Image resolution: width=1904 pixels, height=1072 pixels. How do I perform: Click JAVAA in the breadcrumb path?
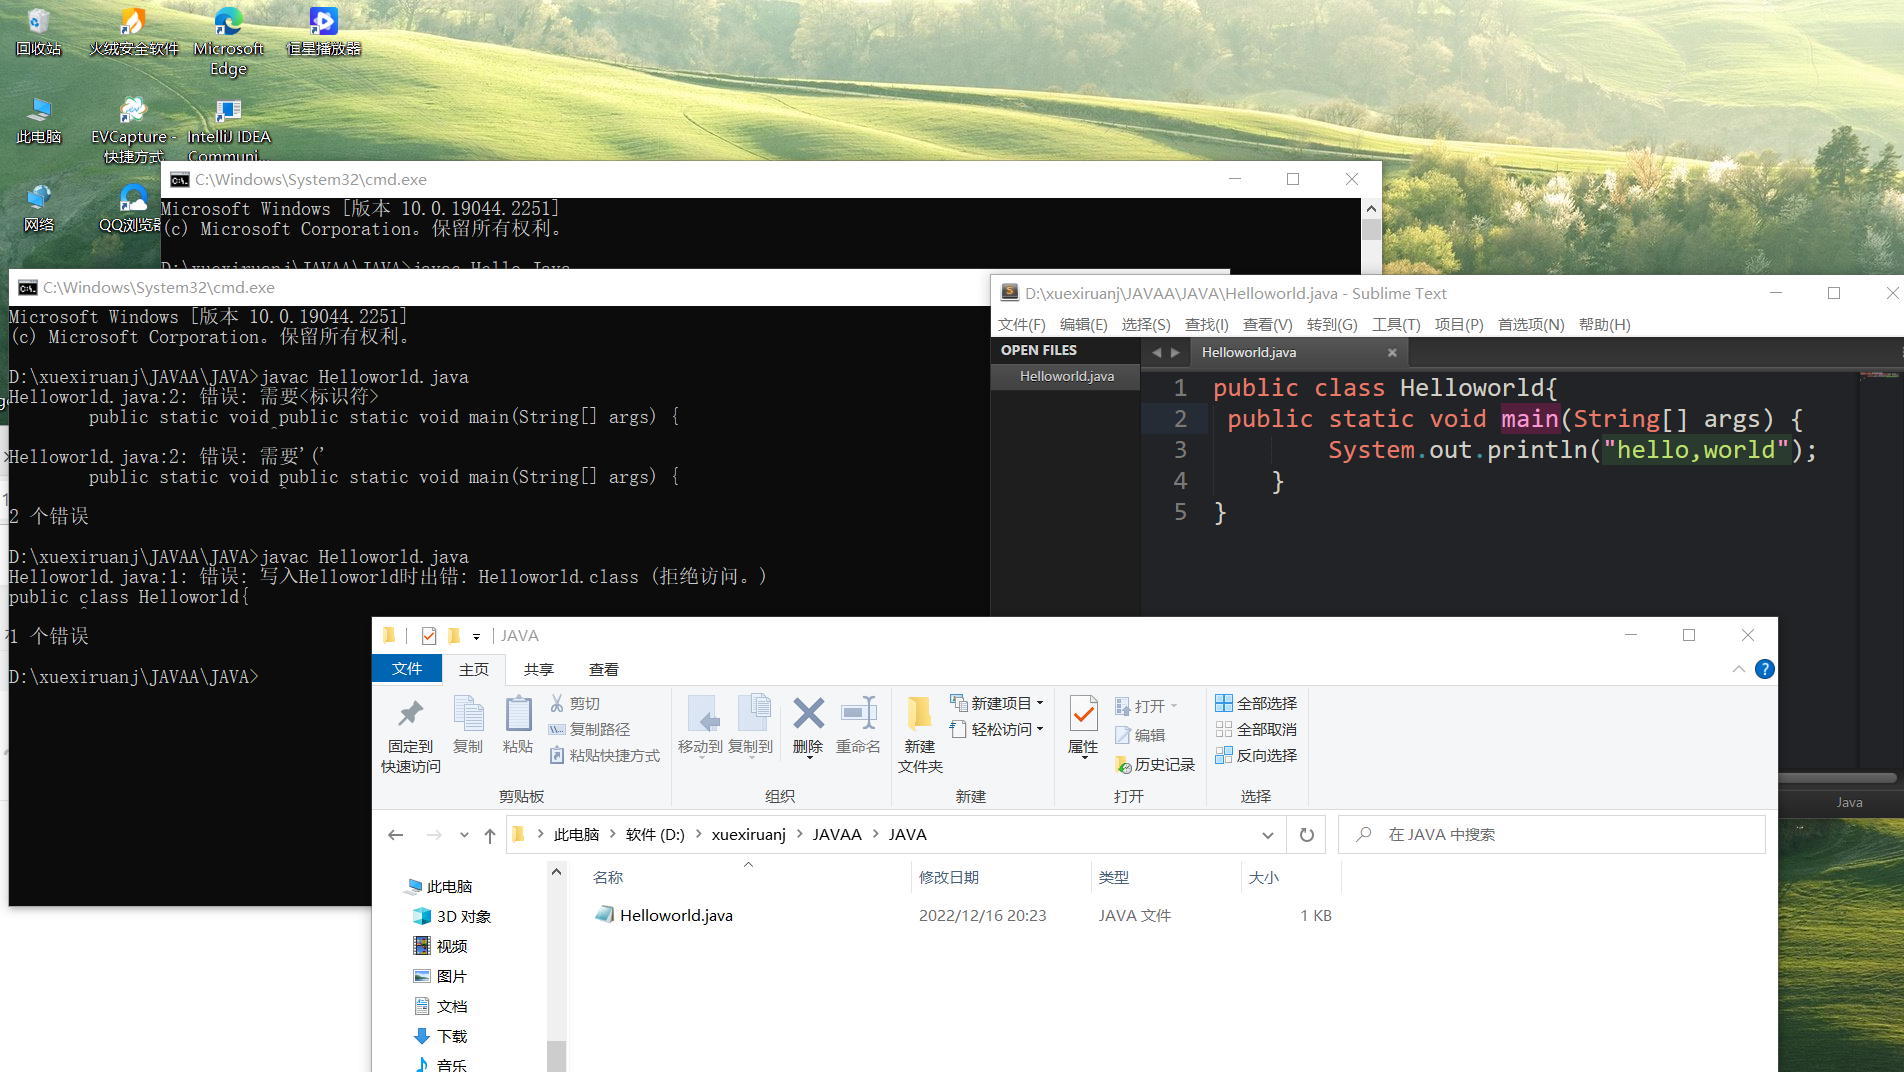pos(837,835)
